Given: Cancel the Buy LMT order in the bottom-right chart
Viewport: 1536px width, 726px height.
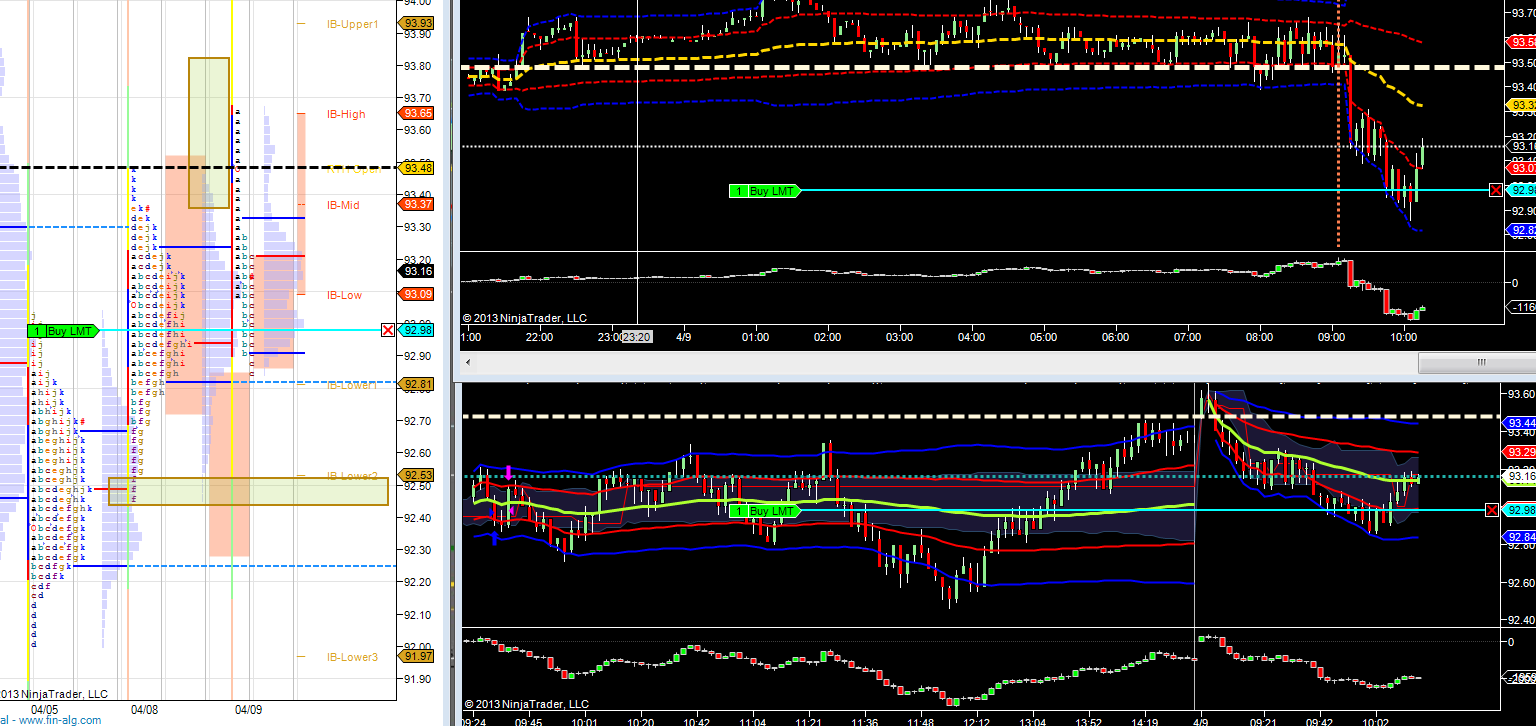Looking at the screenshot, I should coord(1492,511).
